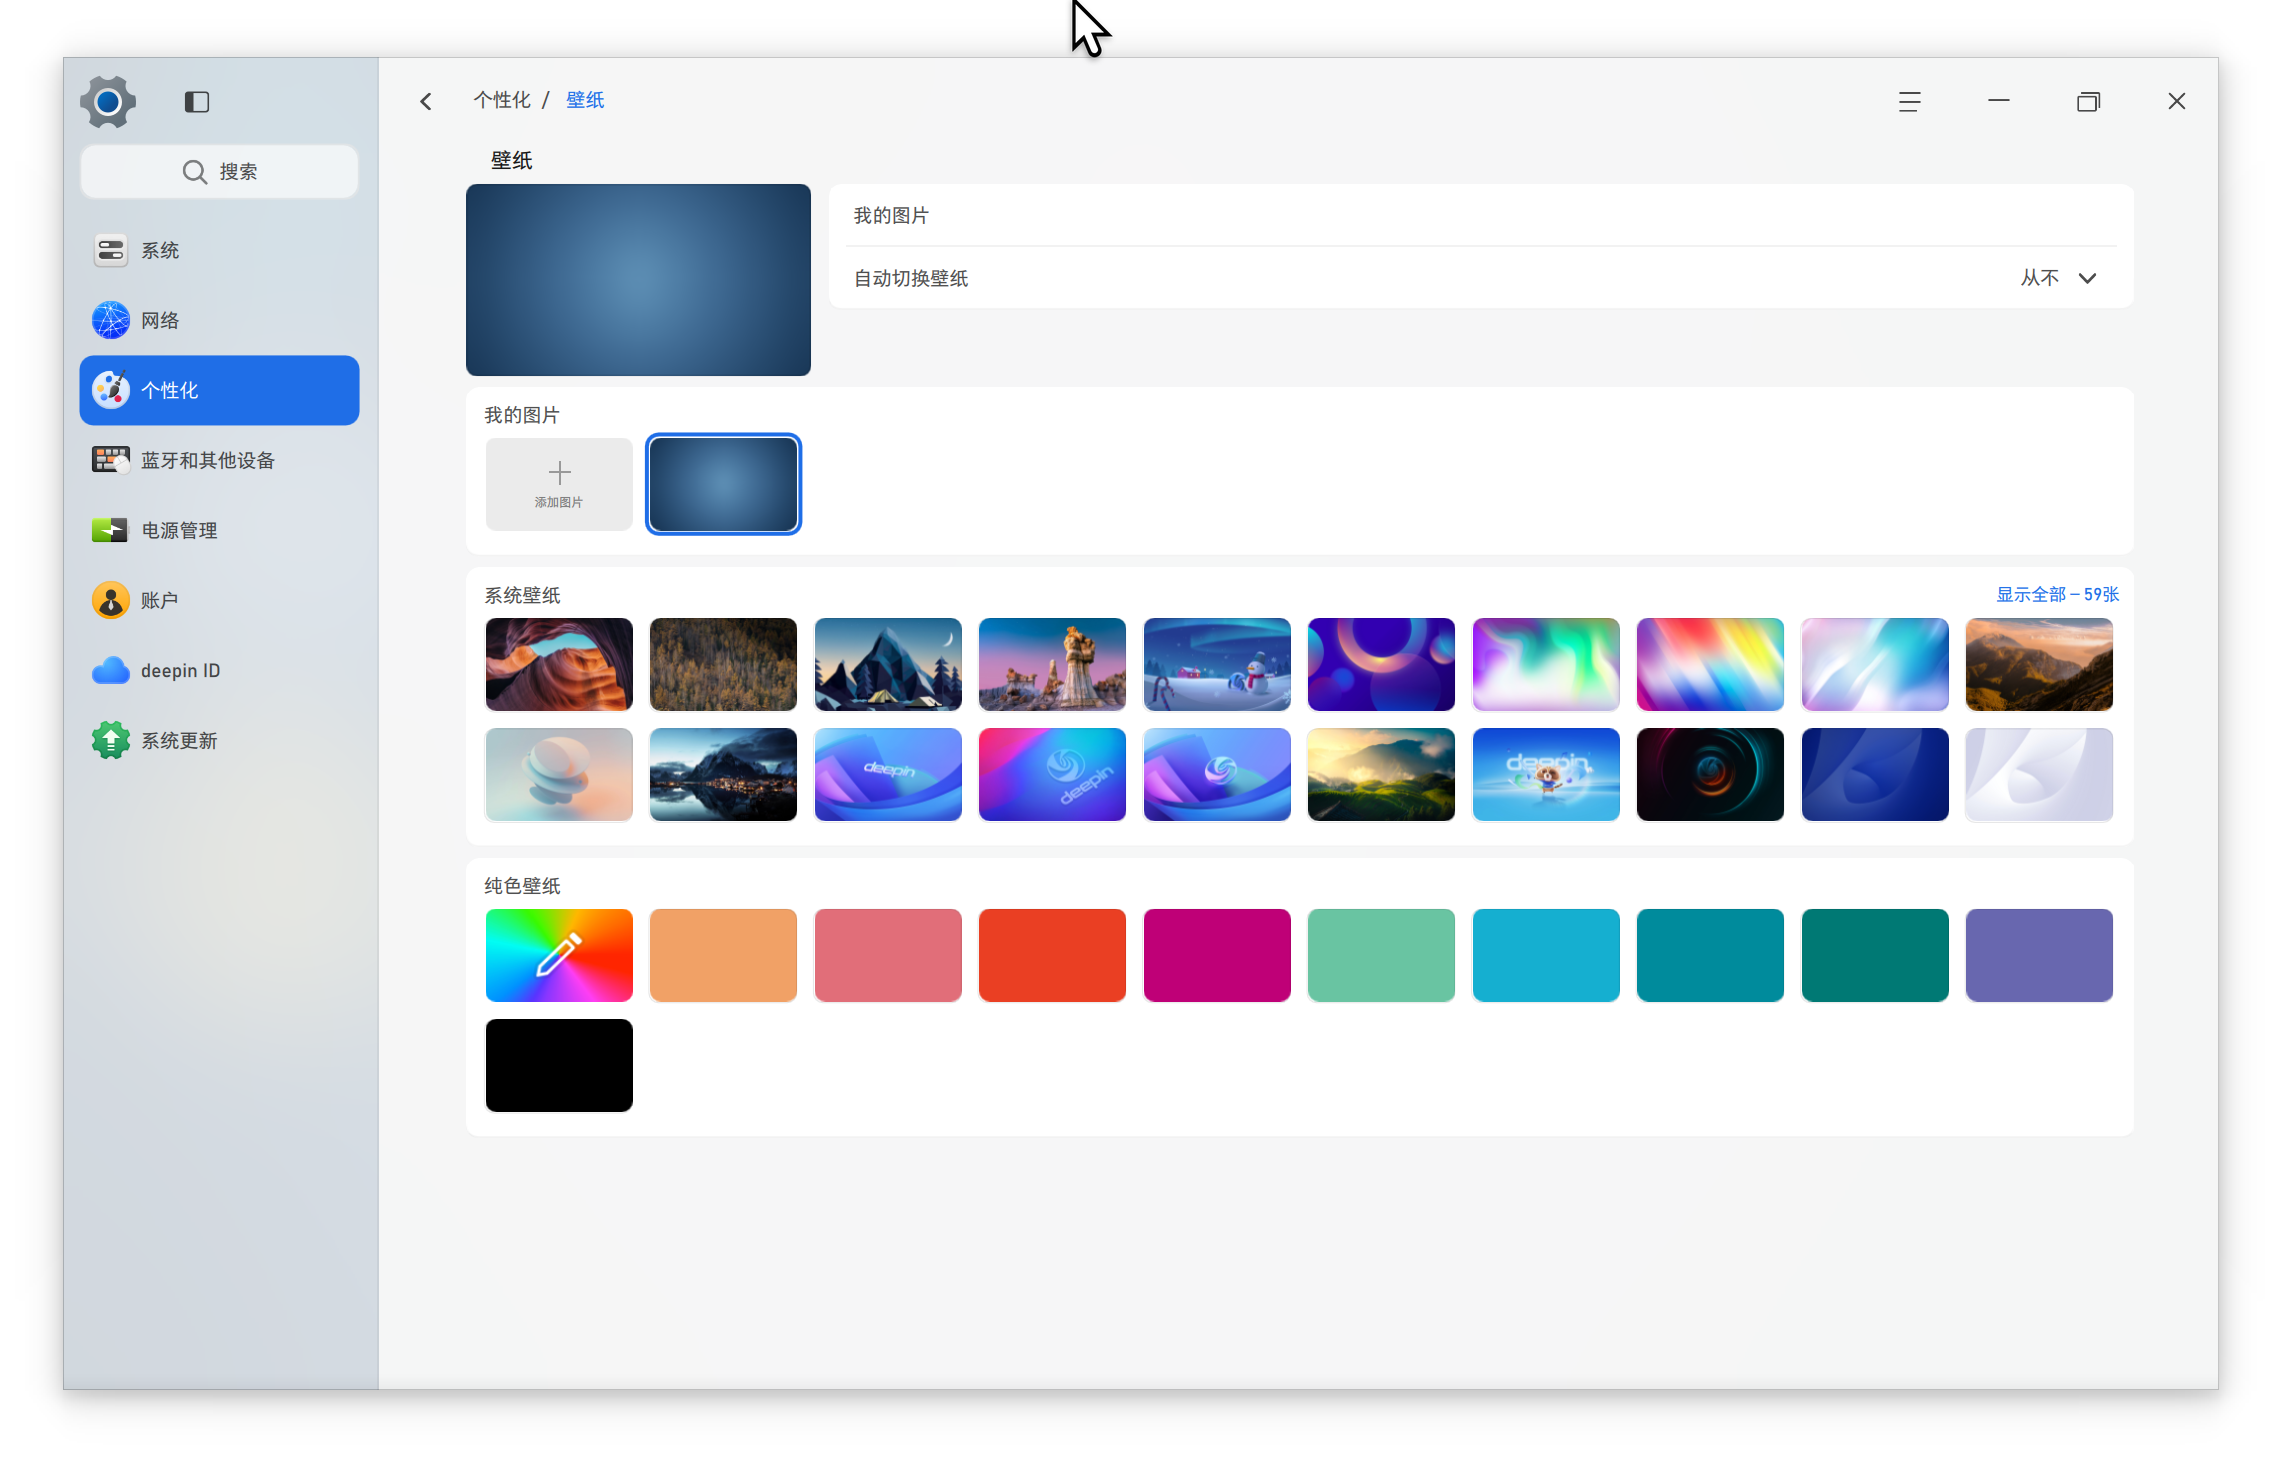This screenshot has height=1459, width=2282.
Task: Select the snowman aurora wallpaper
Action: (x=1217, y=664)
